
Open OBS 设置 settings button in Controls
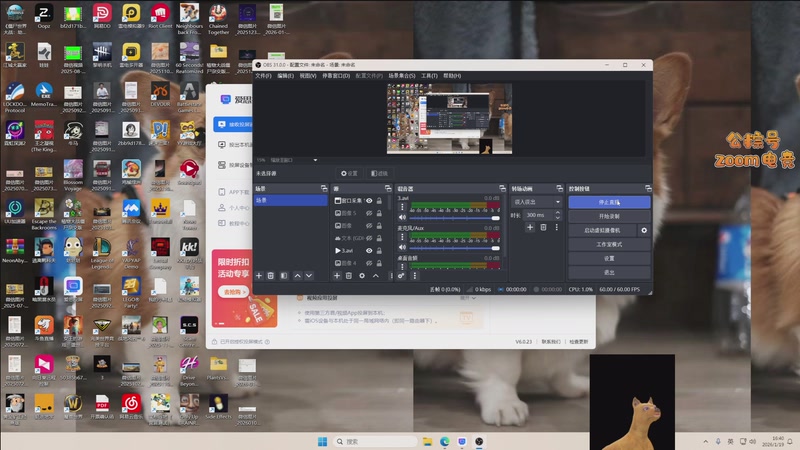click(609, 259)
